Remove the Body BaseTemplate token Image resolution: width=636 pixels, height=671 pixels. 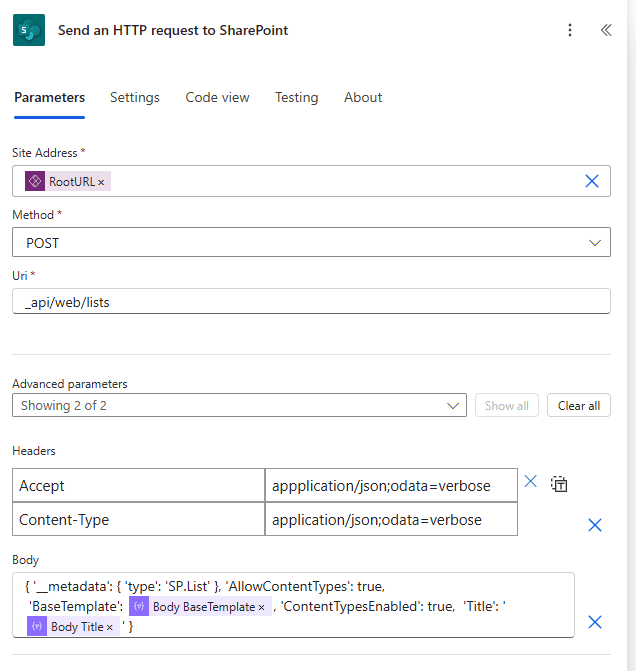pyautogui.click(x=262, y=607)
